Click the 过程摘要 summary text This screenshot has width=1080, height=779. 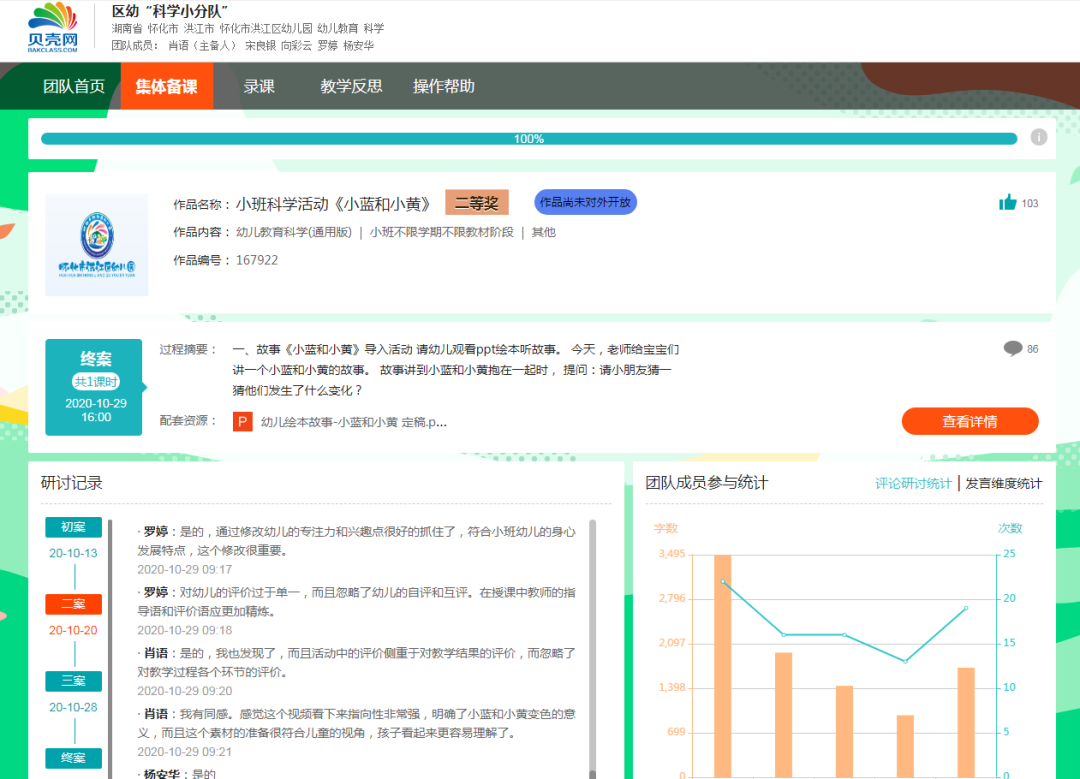click(456, 370)
